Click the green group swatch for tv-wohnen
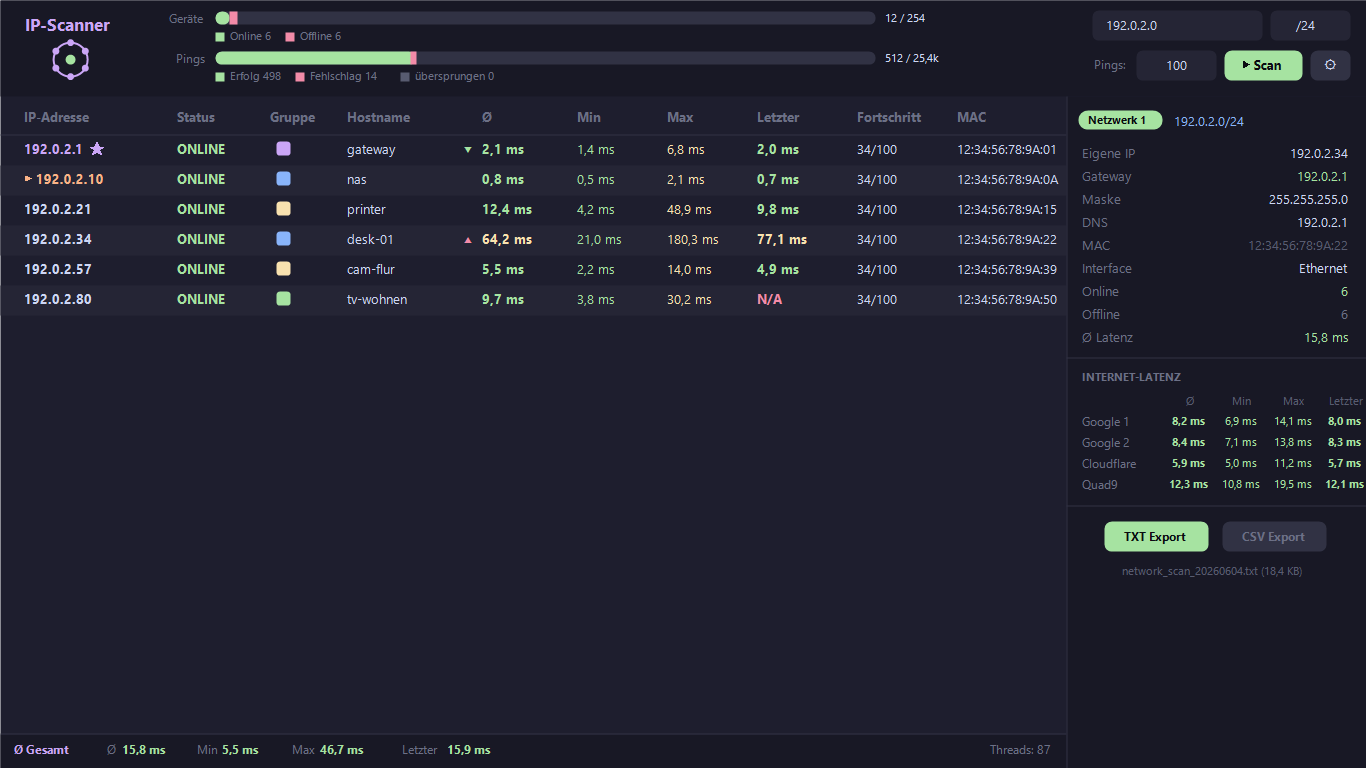The image size is (1366, 768). pos(284,299)
